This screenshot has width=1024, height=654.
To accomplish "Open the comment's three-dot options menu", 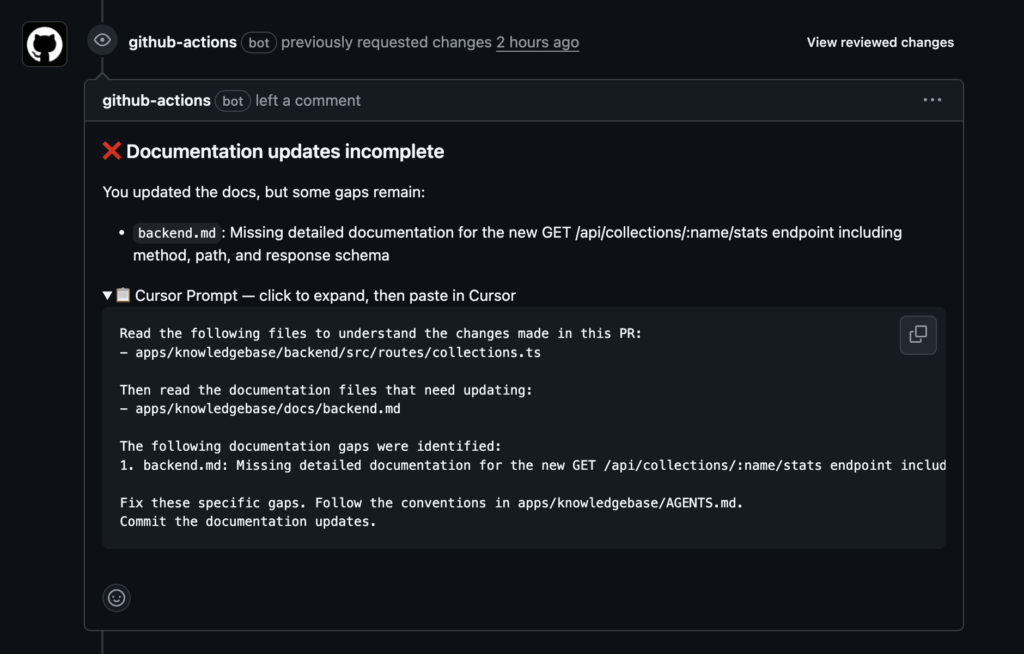I will tap(932, 100).
